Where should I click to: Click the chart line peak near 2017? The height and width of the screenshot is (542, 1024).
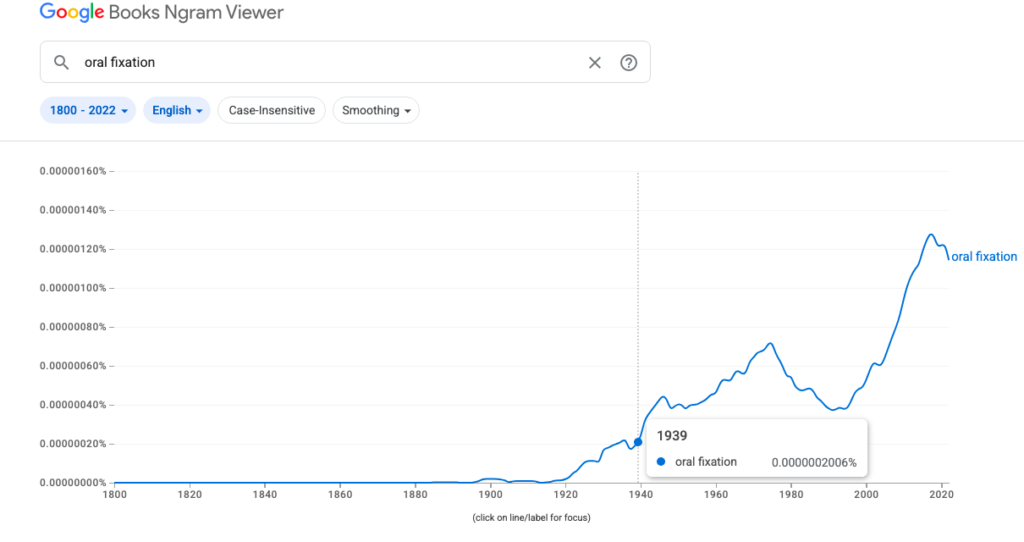(x=930, y=235)
